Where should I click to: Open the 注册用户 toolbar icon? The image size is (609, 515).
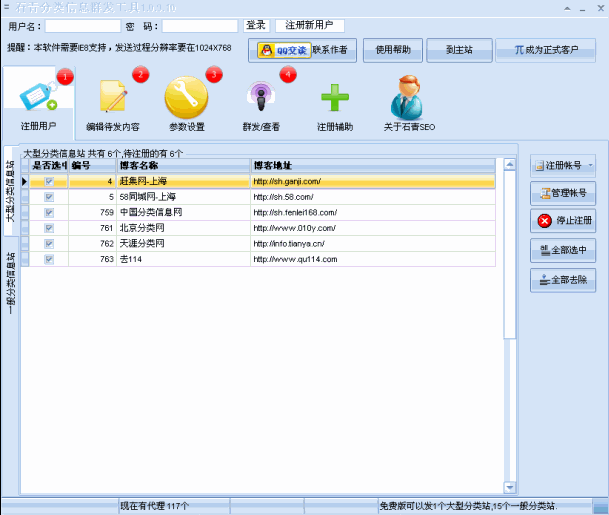tap(38, 103)
